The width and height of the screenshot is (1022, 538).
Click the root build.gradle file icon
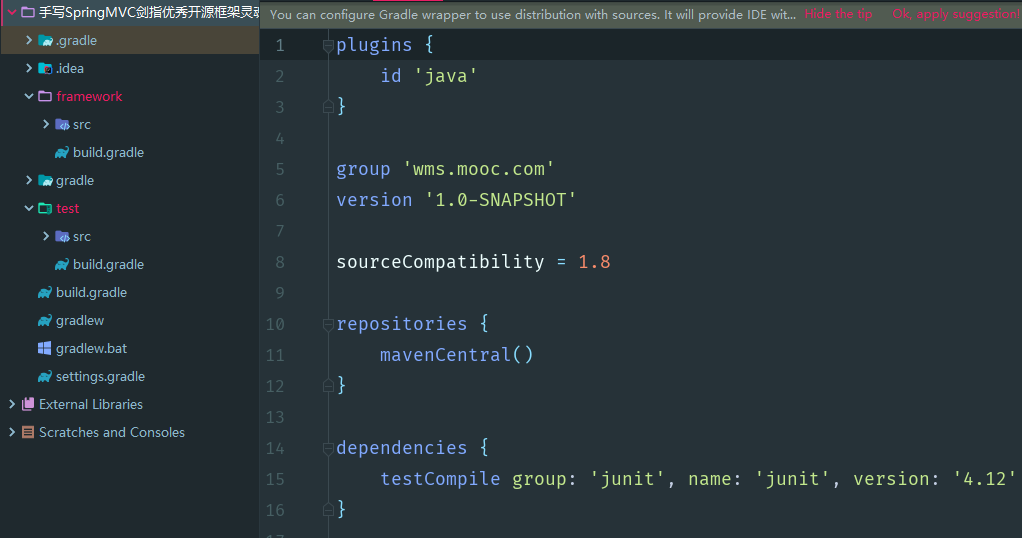45,293
